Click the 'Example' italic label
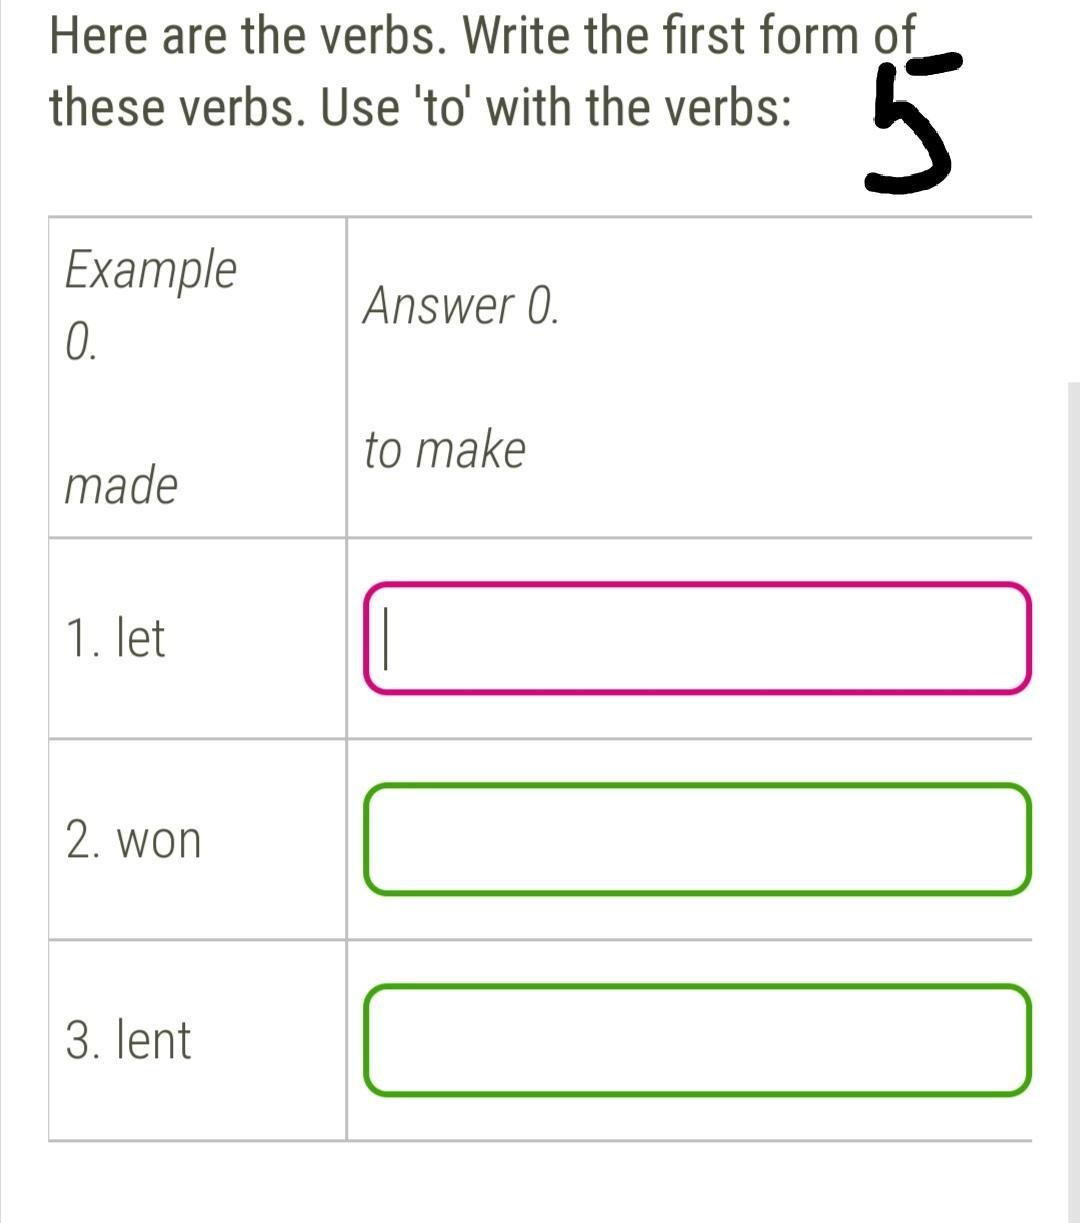Viewport: 1080px width, 1223px height. pyautogui.click(x=151, y=270)
